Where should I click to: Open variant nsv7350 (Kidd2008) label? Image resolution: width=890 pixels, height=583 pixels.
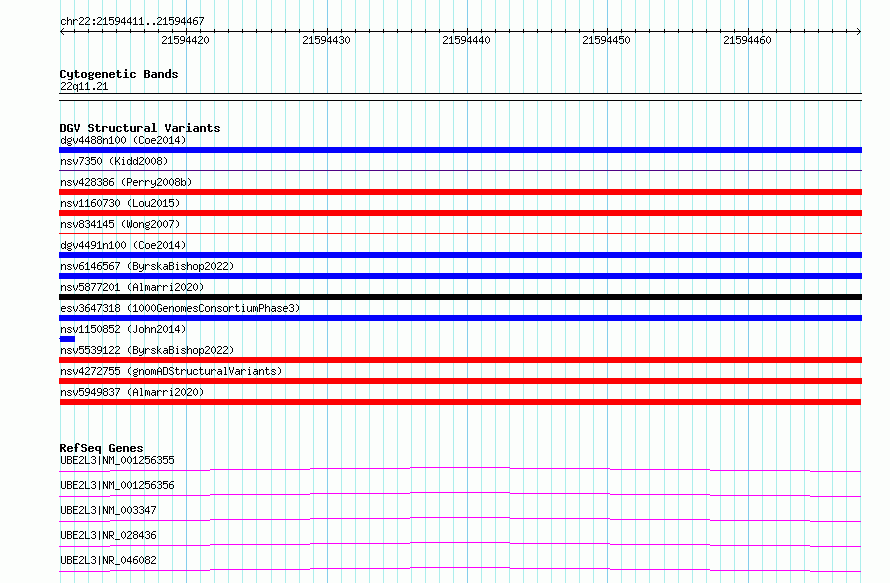click(114, 161)
